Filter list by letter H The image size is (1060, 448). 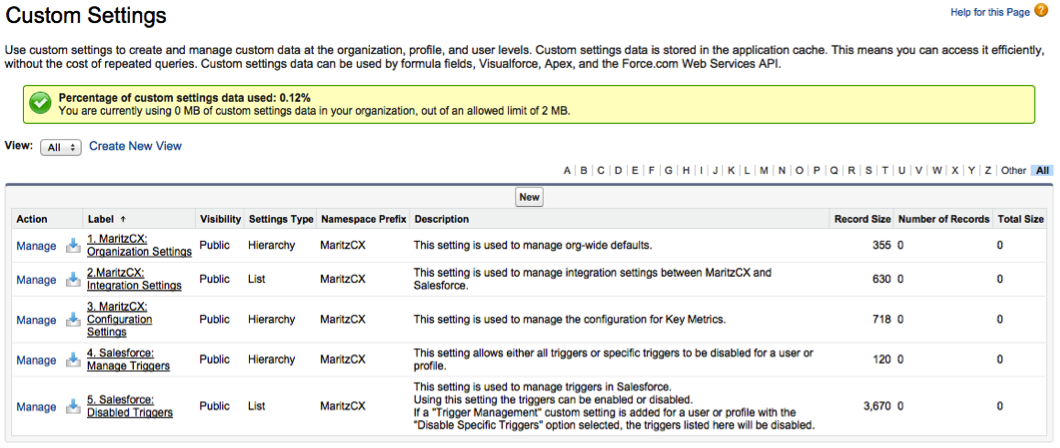[x=685, y=170]
